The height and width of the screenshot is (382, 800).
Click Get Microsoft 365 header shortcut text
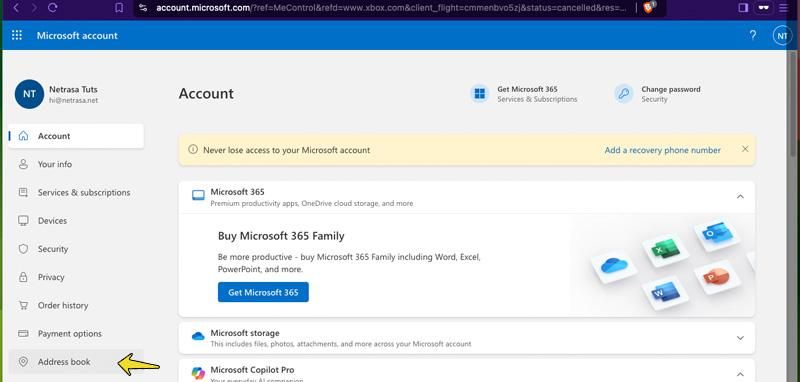tap(528, 89)
